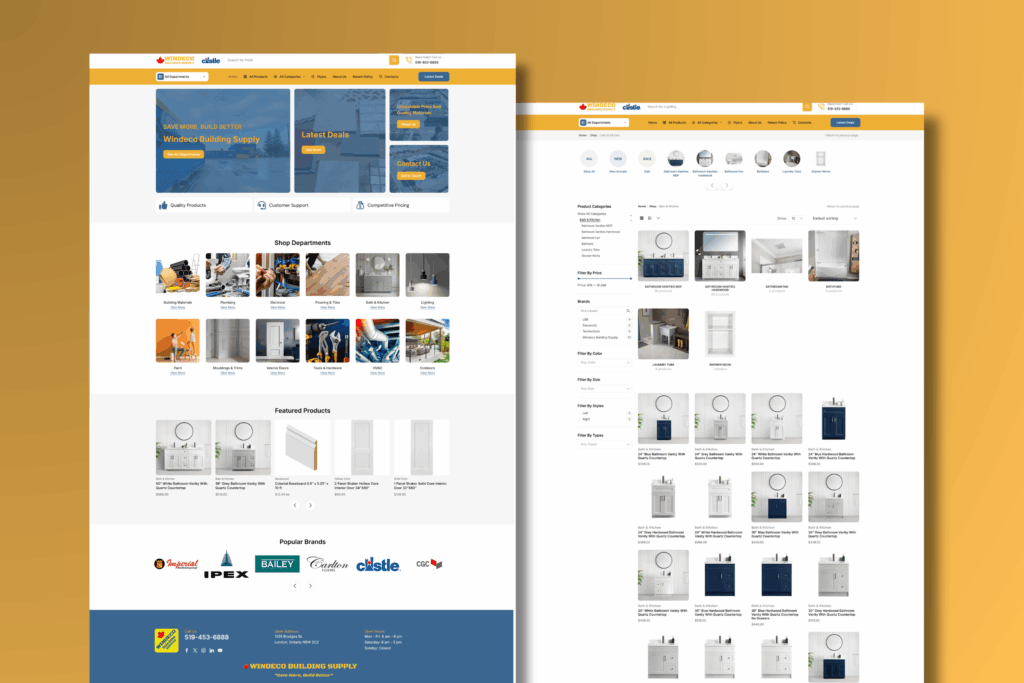Viewport: 1024px width, 683px height.
Task: Select the Plumbing department icon
Action: (227, 273)
